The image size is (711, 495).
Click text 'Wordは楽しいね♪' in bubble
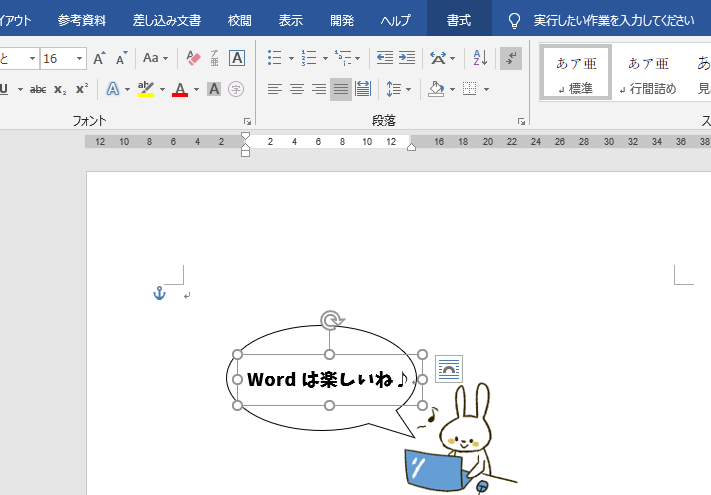[x=328, y=379]
